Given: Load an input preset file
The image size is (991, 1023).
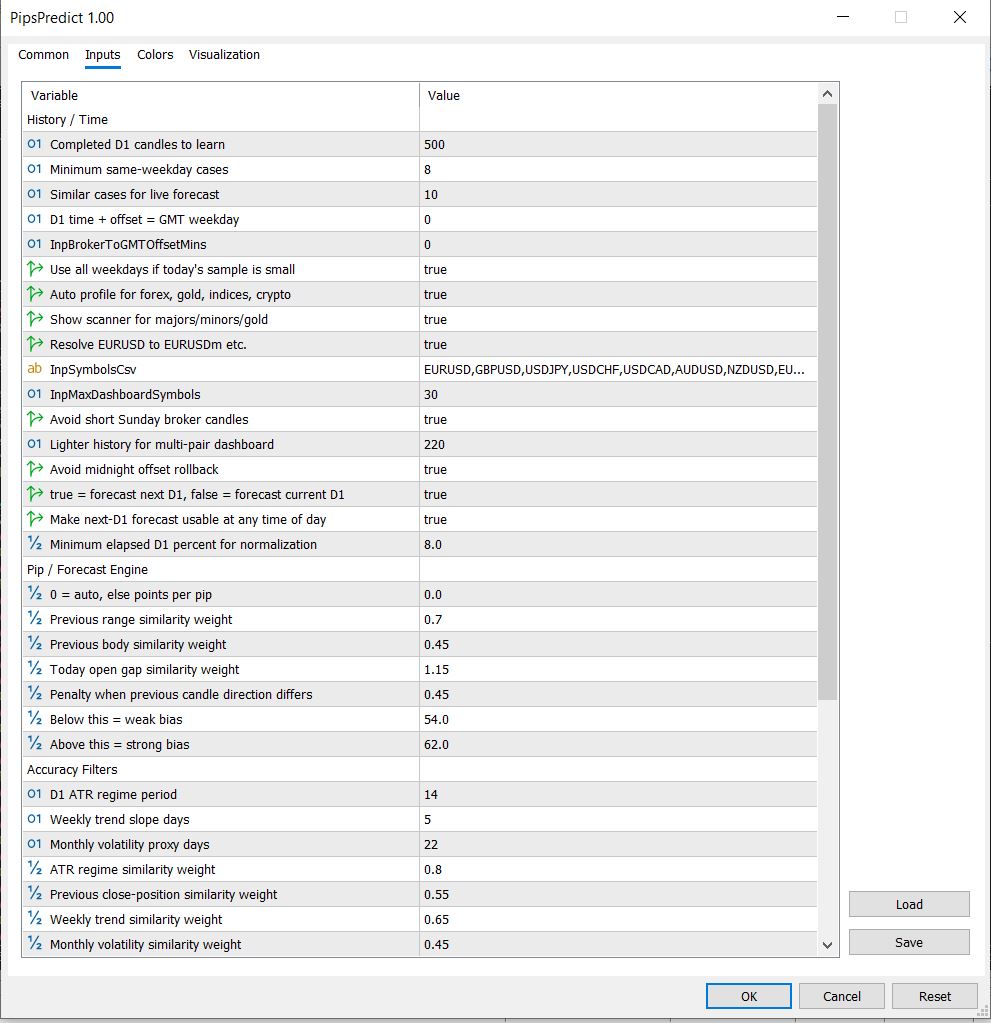Looking at the screenshot, I should tap(909, 904).
